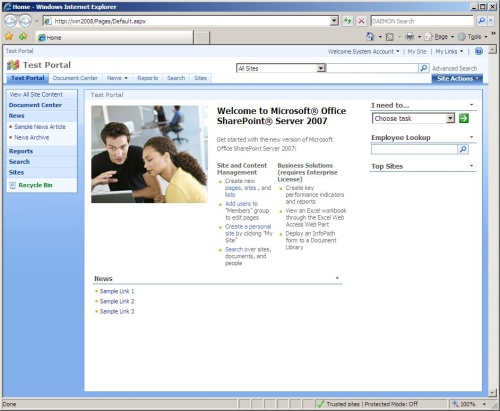Click the Recycle Bin link text

pos(35,185)
